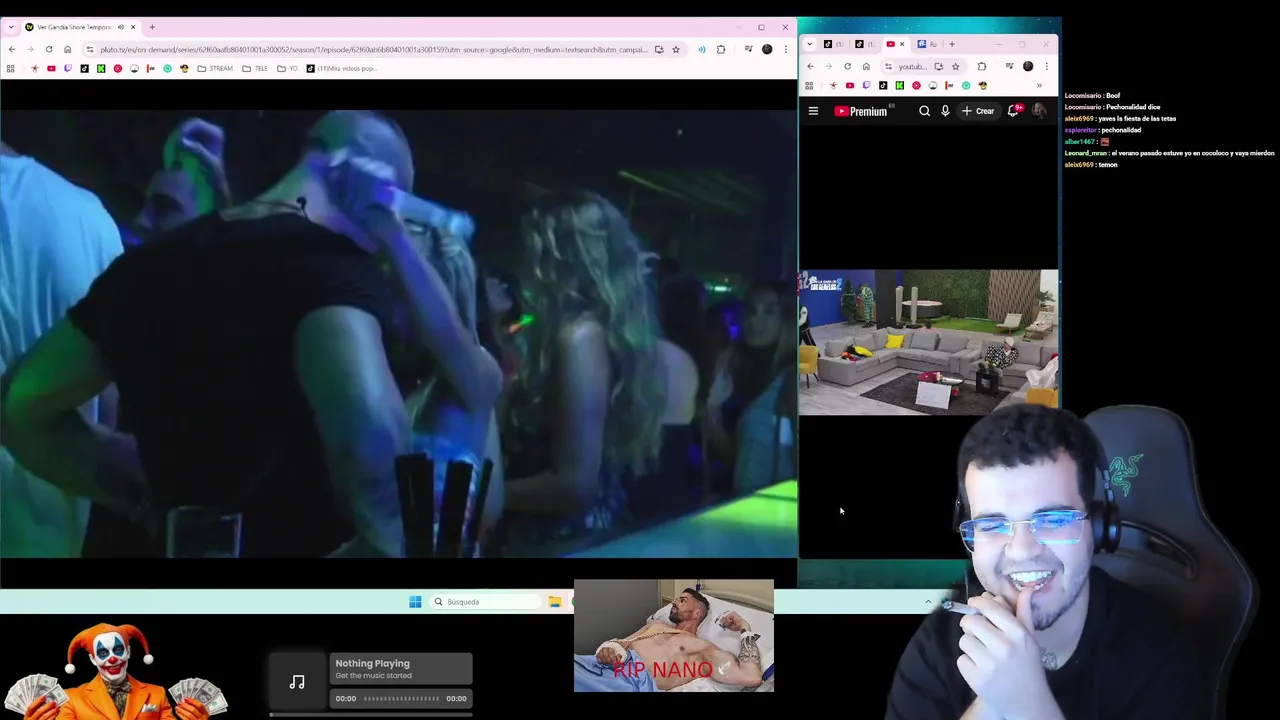Click the music note widget icon
Viewport: 1280px width, 720px height.
(x=297, y=682)
